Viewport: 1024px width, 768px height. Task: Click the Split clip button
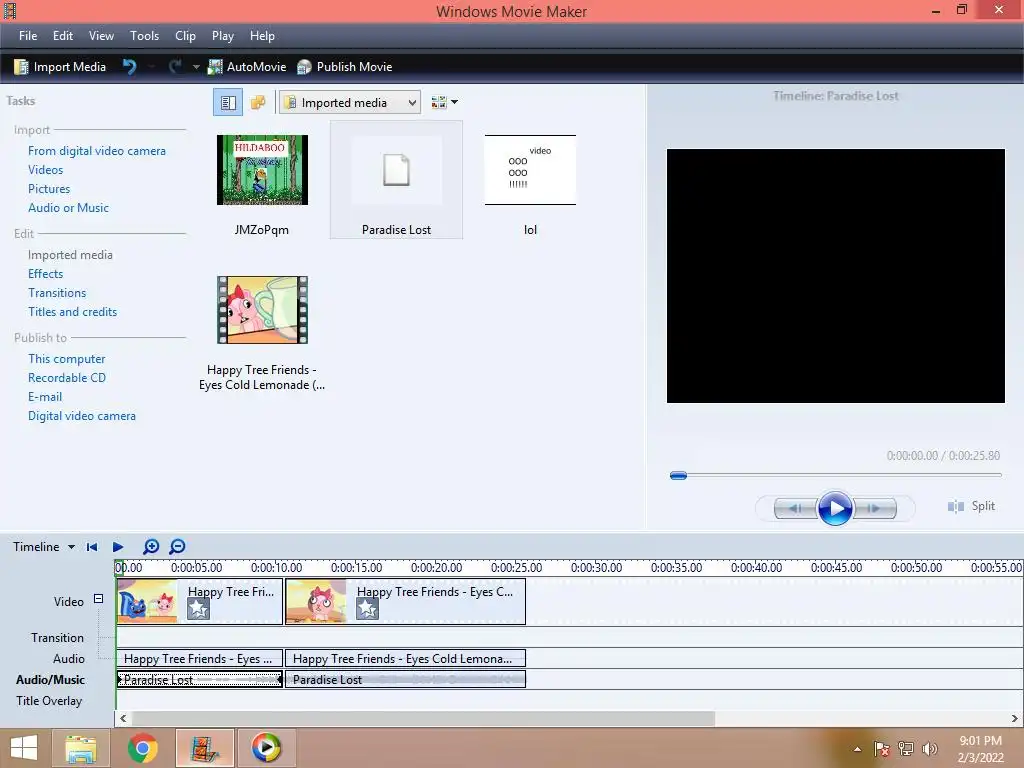pyautogui.click(x=971, y=506)
